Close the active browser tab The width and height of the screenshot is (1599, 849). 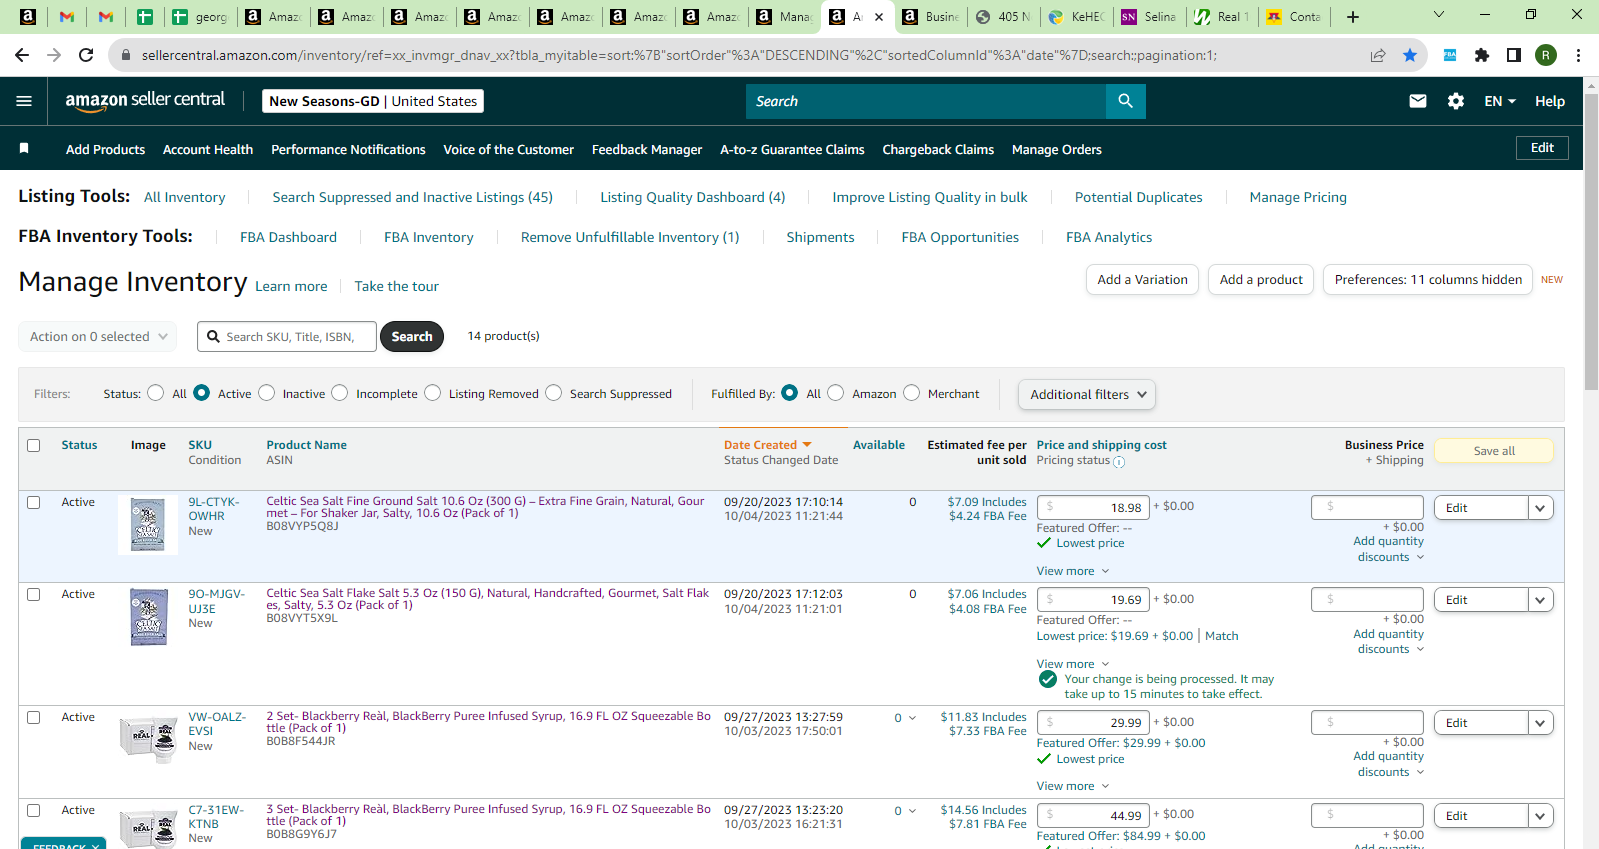[x=879, y=17]
